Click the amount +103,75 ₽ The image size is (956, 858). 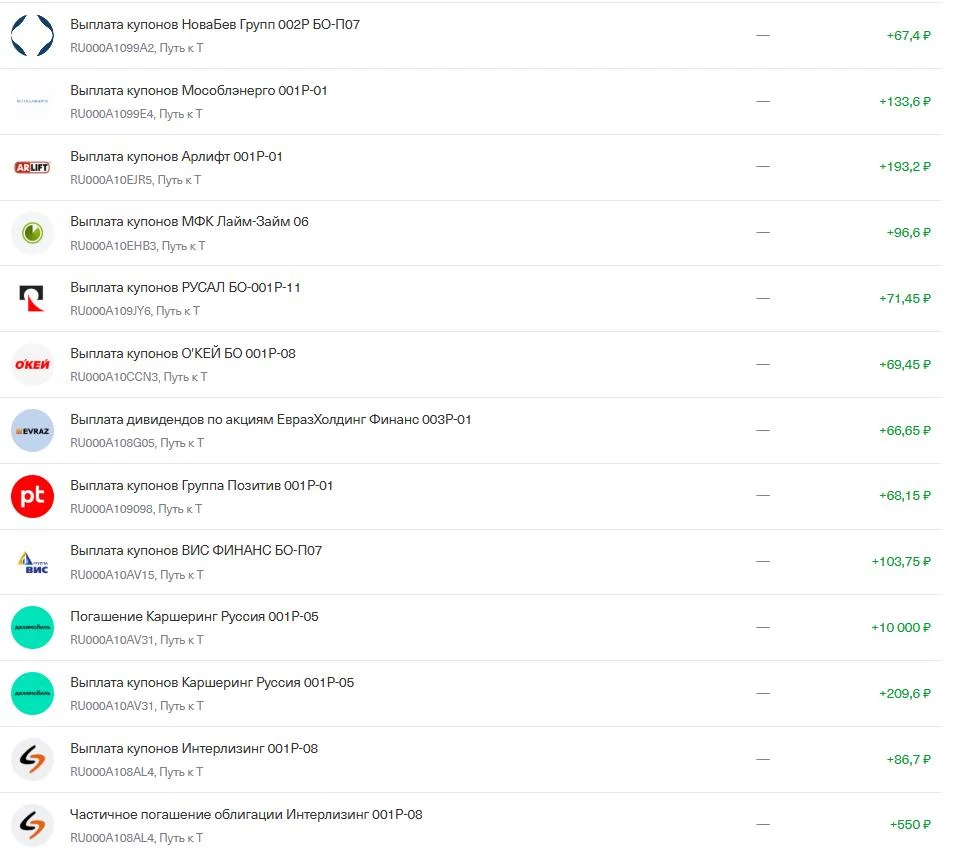coord(901,562)
